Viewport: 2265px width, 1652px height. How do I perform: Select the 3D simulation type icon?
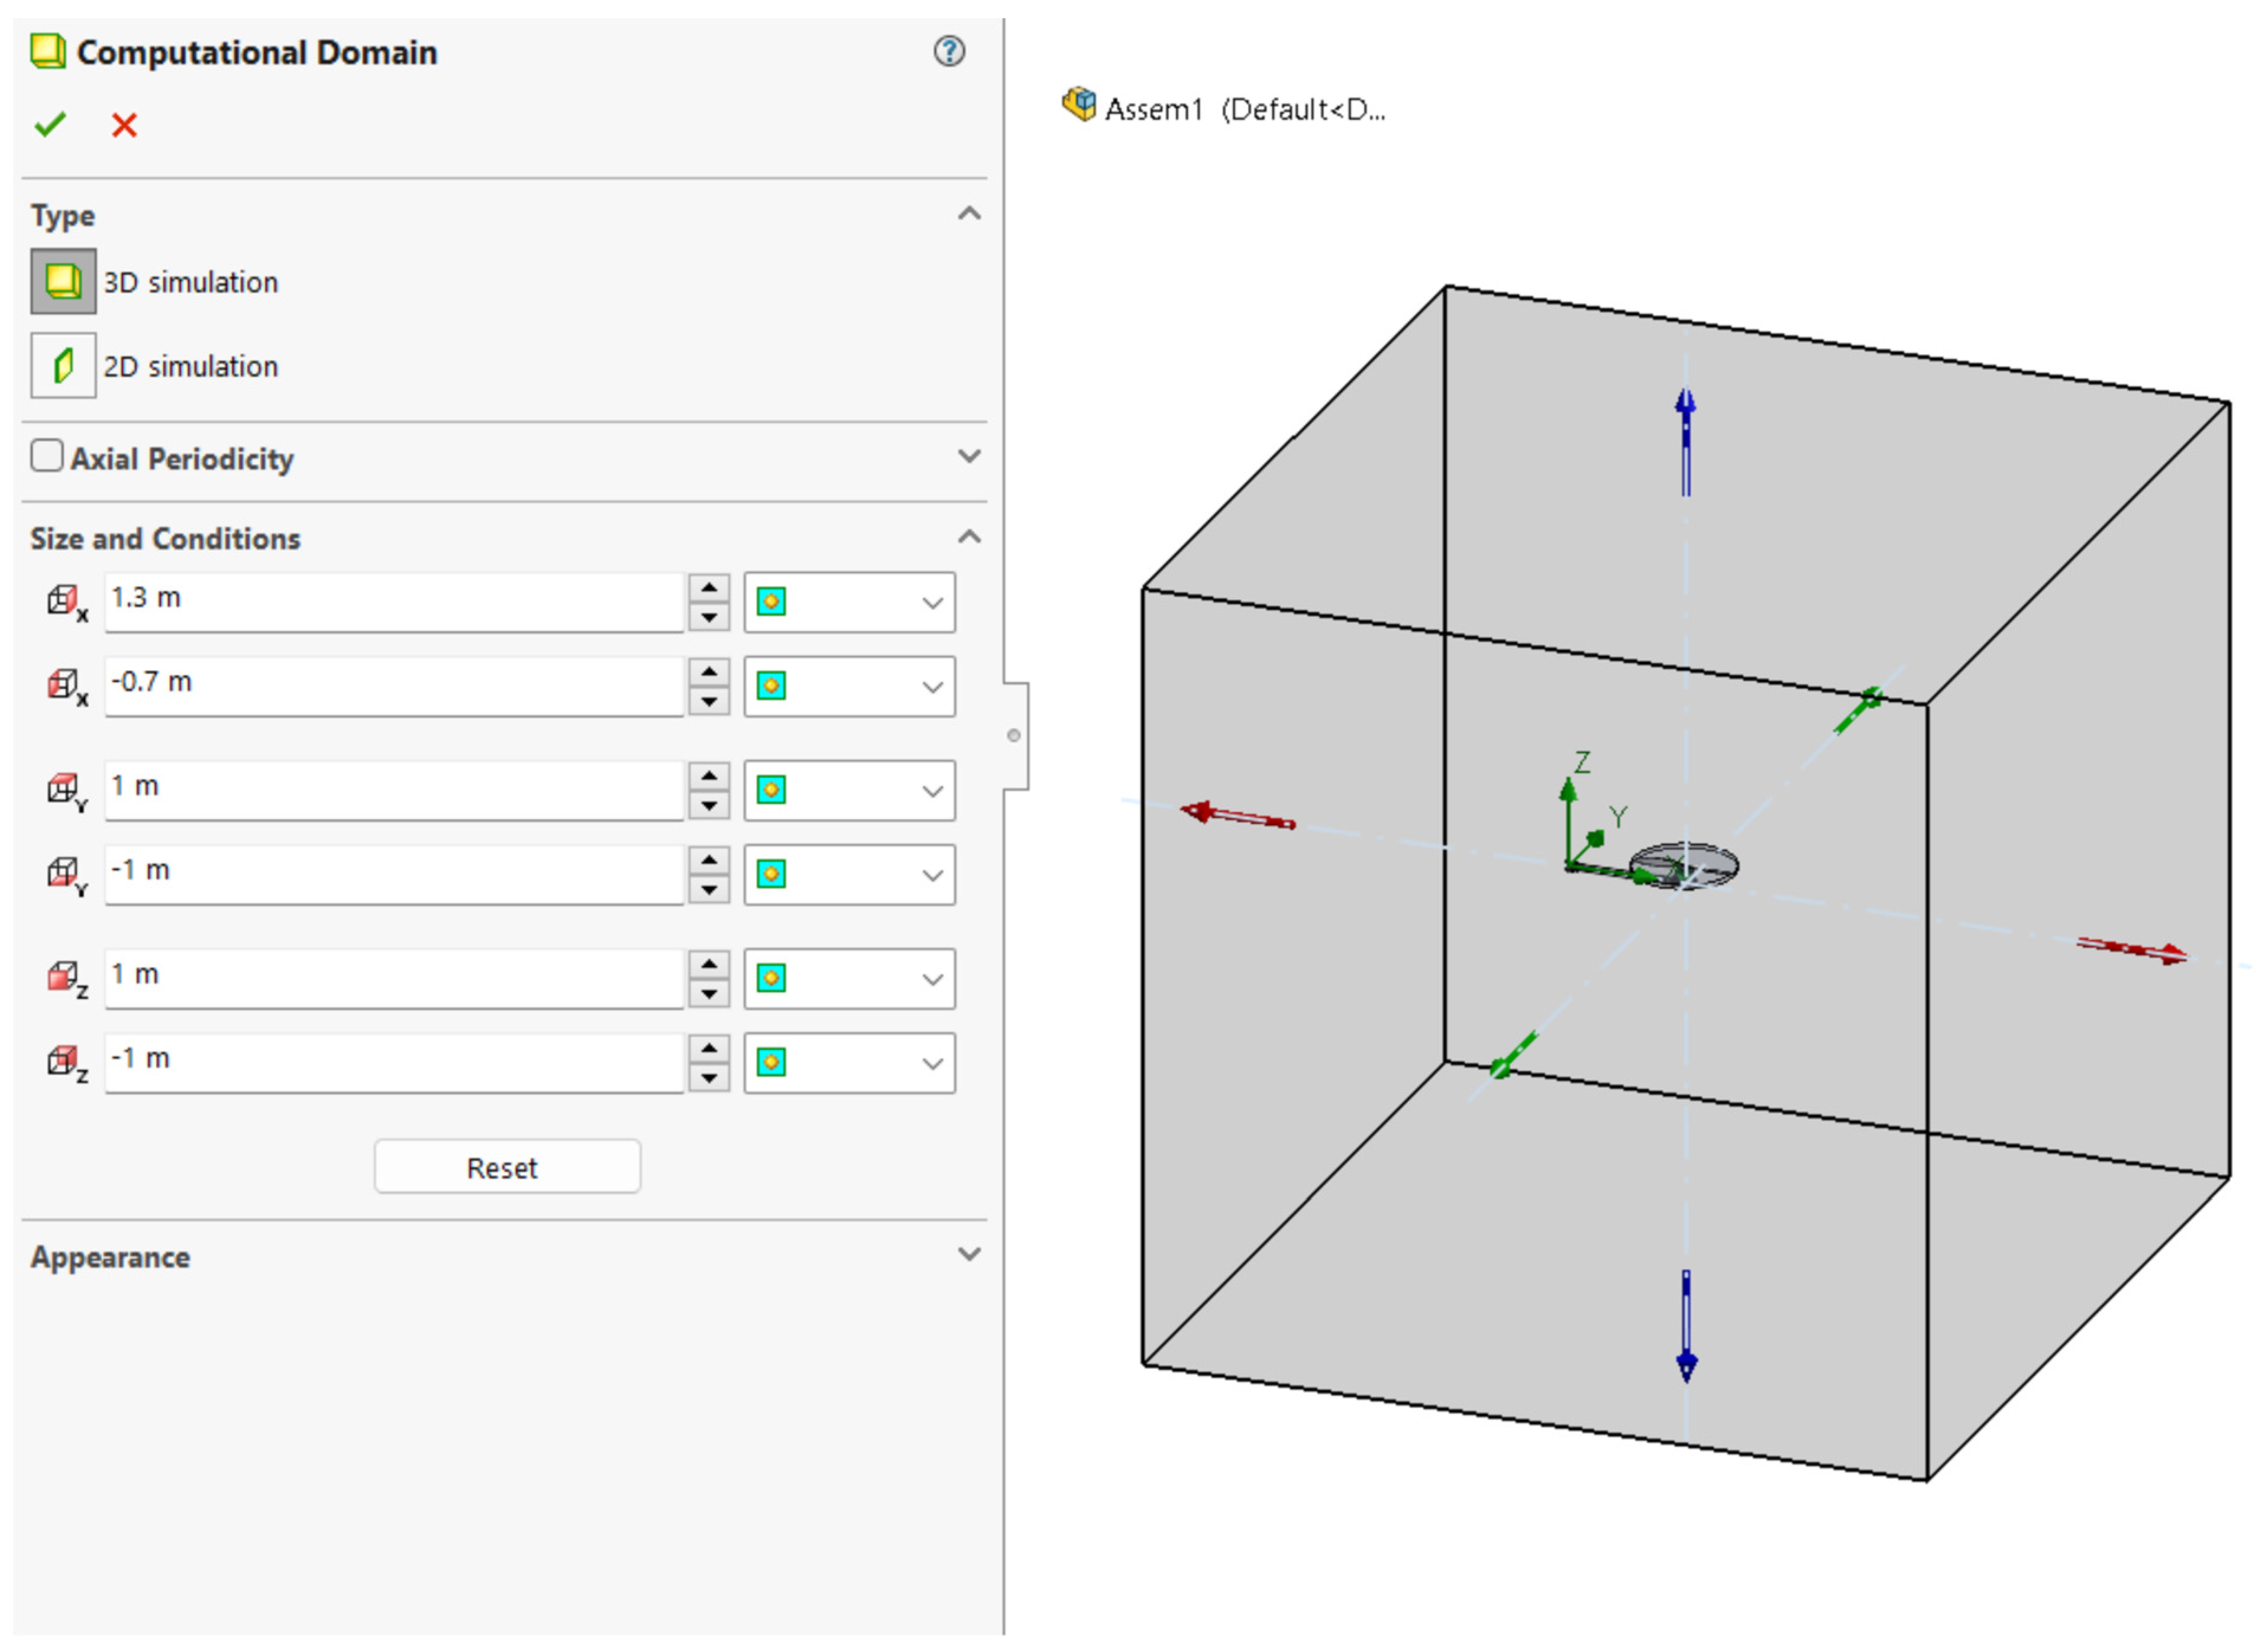point(63,281)
